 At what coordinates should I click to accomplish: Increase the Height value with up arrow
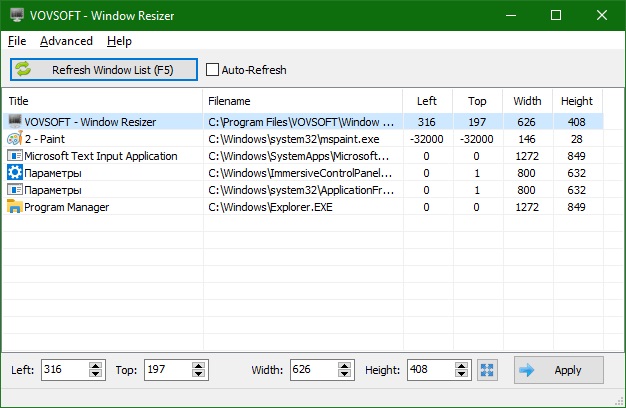point(461,366)
